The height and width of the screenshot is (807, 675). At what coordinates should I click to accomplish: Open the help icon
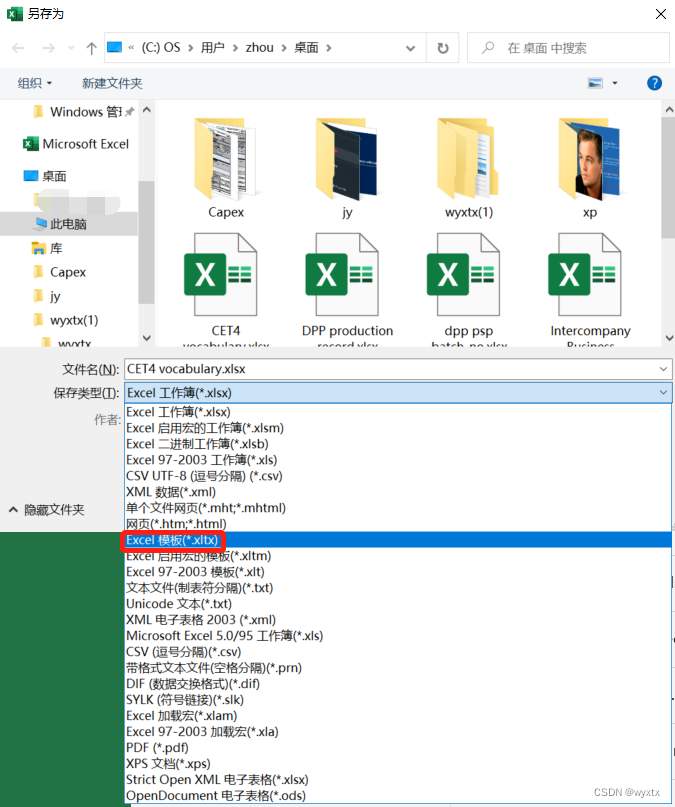654,83
